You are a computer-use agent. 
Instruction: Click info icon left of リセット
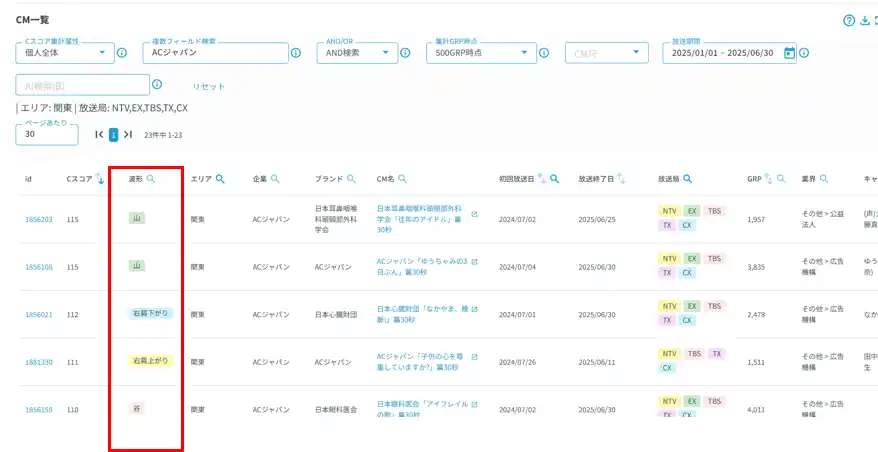pos(157,84)
